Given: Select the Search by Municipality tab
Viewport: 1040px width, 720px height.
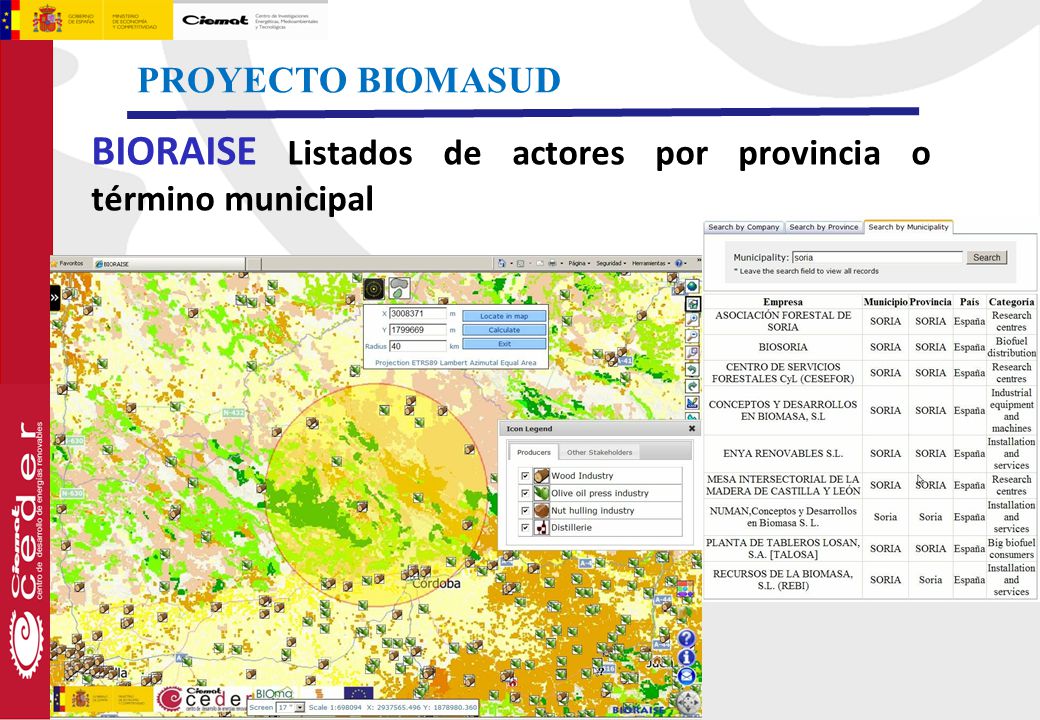Looking at the screenshot, I should coord(908,227).
